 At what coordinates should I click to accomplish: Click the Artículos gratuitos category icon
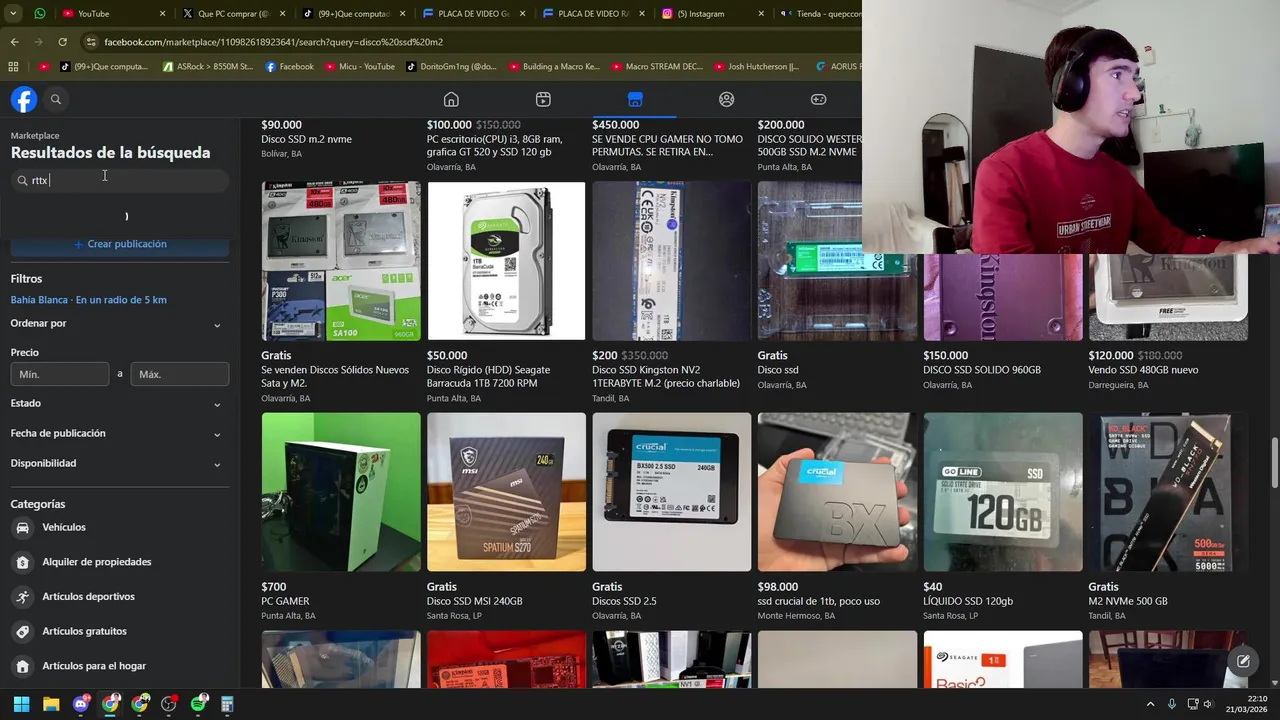23,631
